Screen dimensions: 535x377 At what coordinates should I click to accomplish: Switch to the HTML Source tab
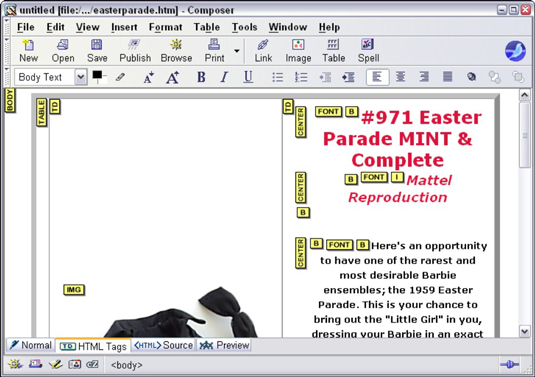(163, 345)
